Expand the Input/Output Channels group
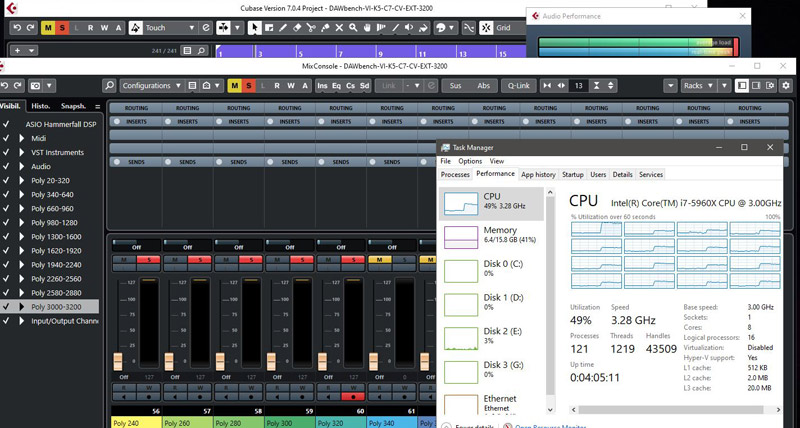Viewport: 800px width, 428px height. click(x=21, y=321)
